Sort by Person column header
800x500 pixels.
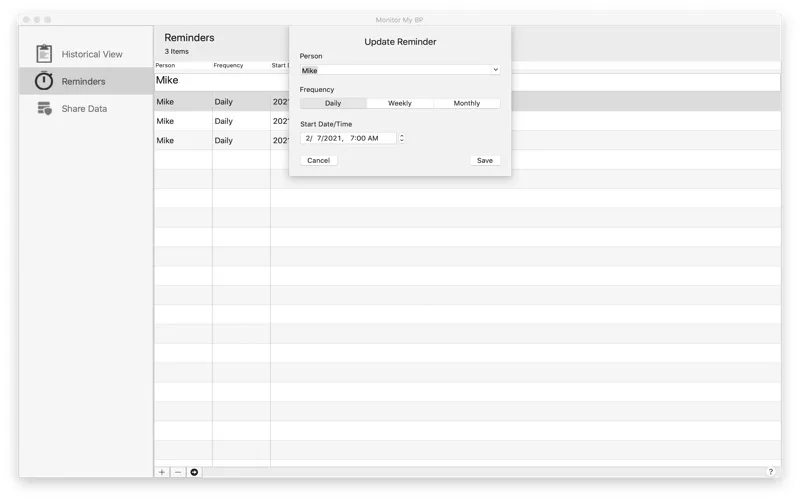[165, 65]
